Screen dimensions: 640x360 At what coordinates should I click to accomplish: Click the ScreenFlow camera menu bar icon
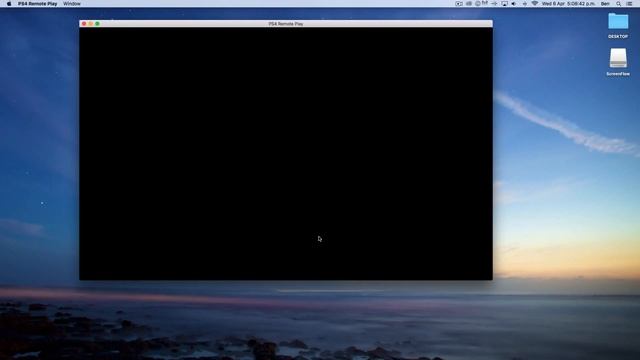[459, 4]
